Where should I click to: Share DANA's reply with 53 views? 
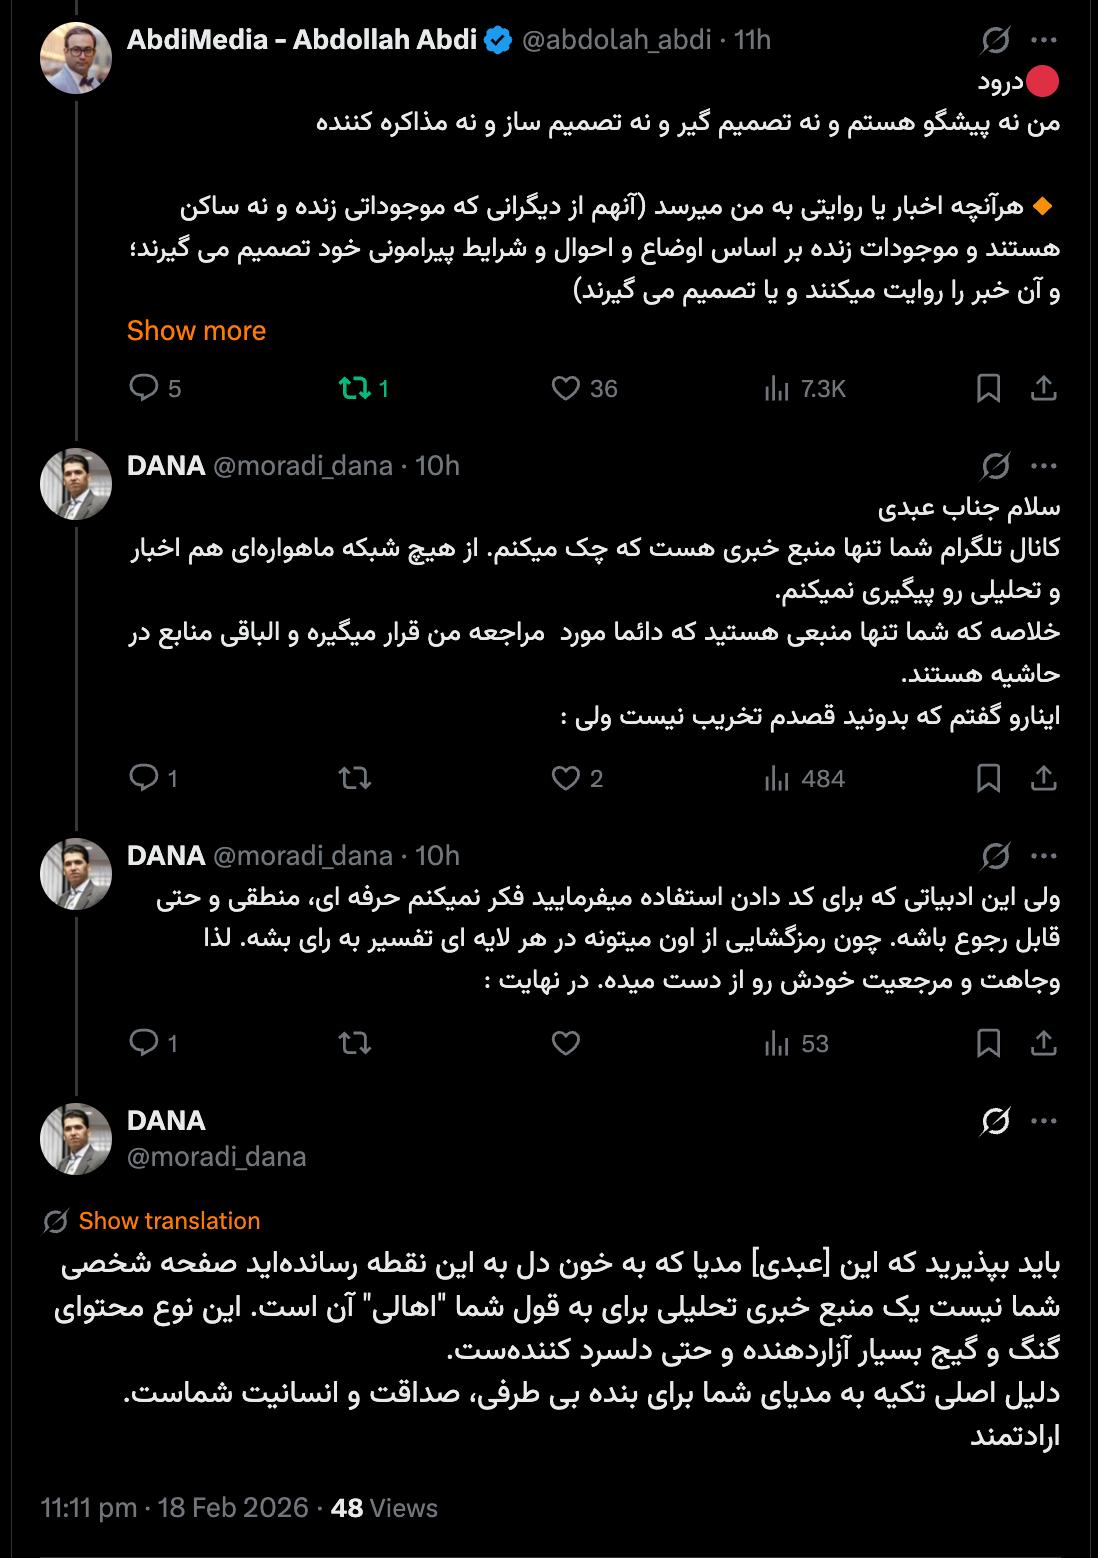[1043, 1044]
